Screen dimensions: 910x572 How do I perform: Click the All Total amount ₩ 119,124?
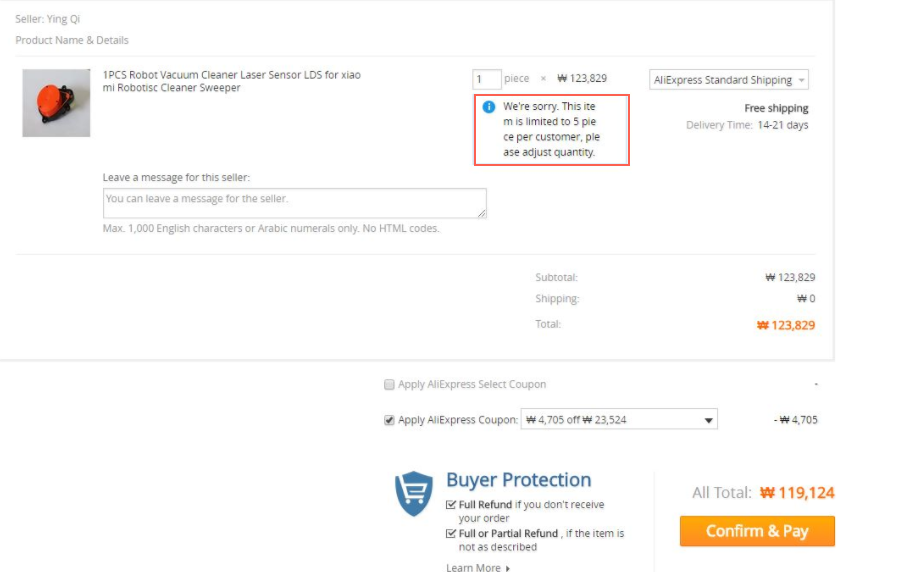click(796, 493)
